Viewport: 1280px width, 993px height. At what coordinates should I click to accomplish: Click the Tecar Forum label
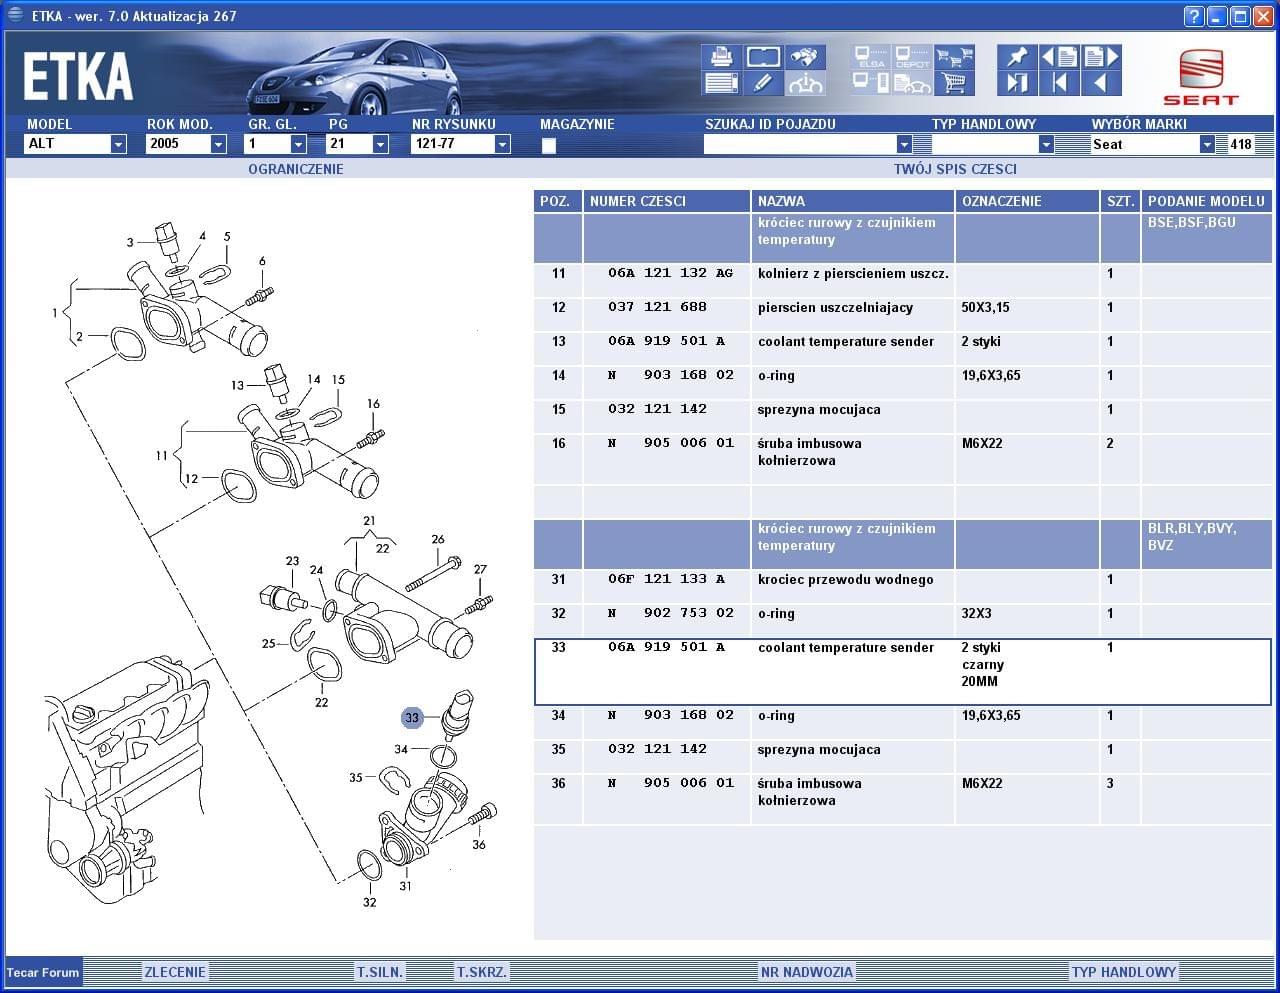point(43,972)
